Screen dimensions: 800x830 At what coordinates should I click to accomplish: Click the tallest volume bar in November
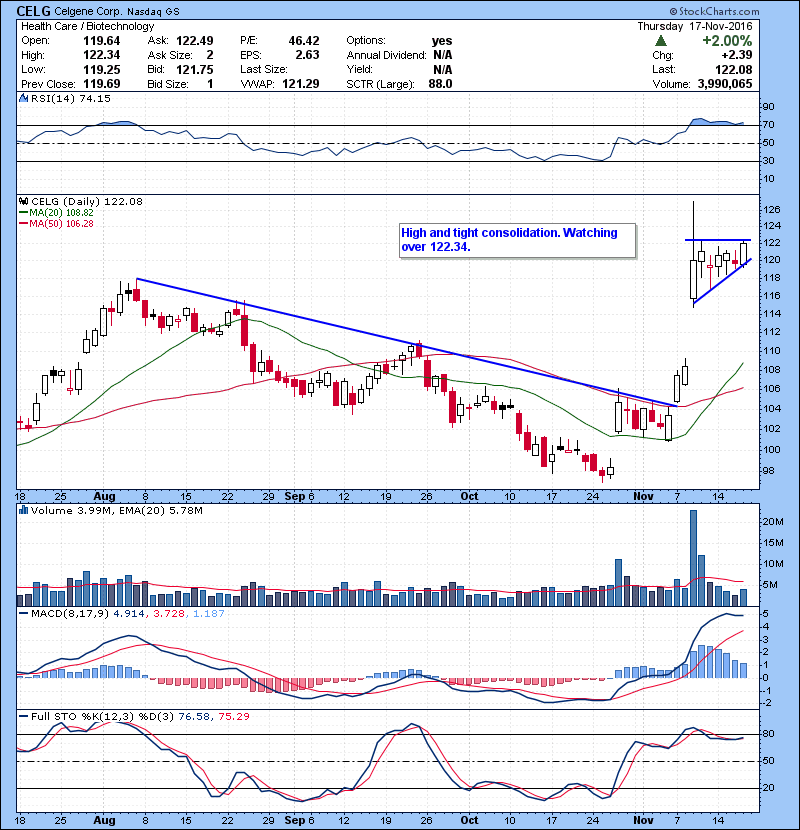coord(694,558)
